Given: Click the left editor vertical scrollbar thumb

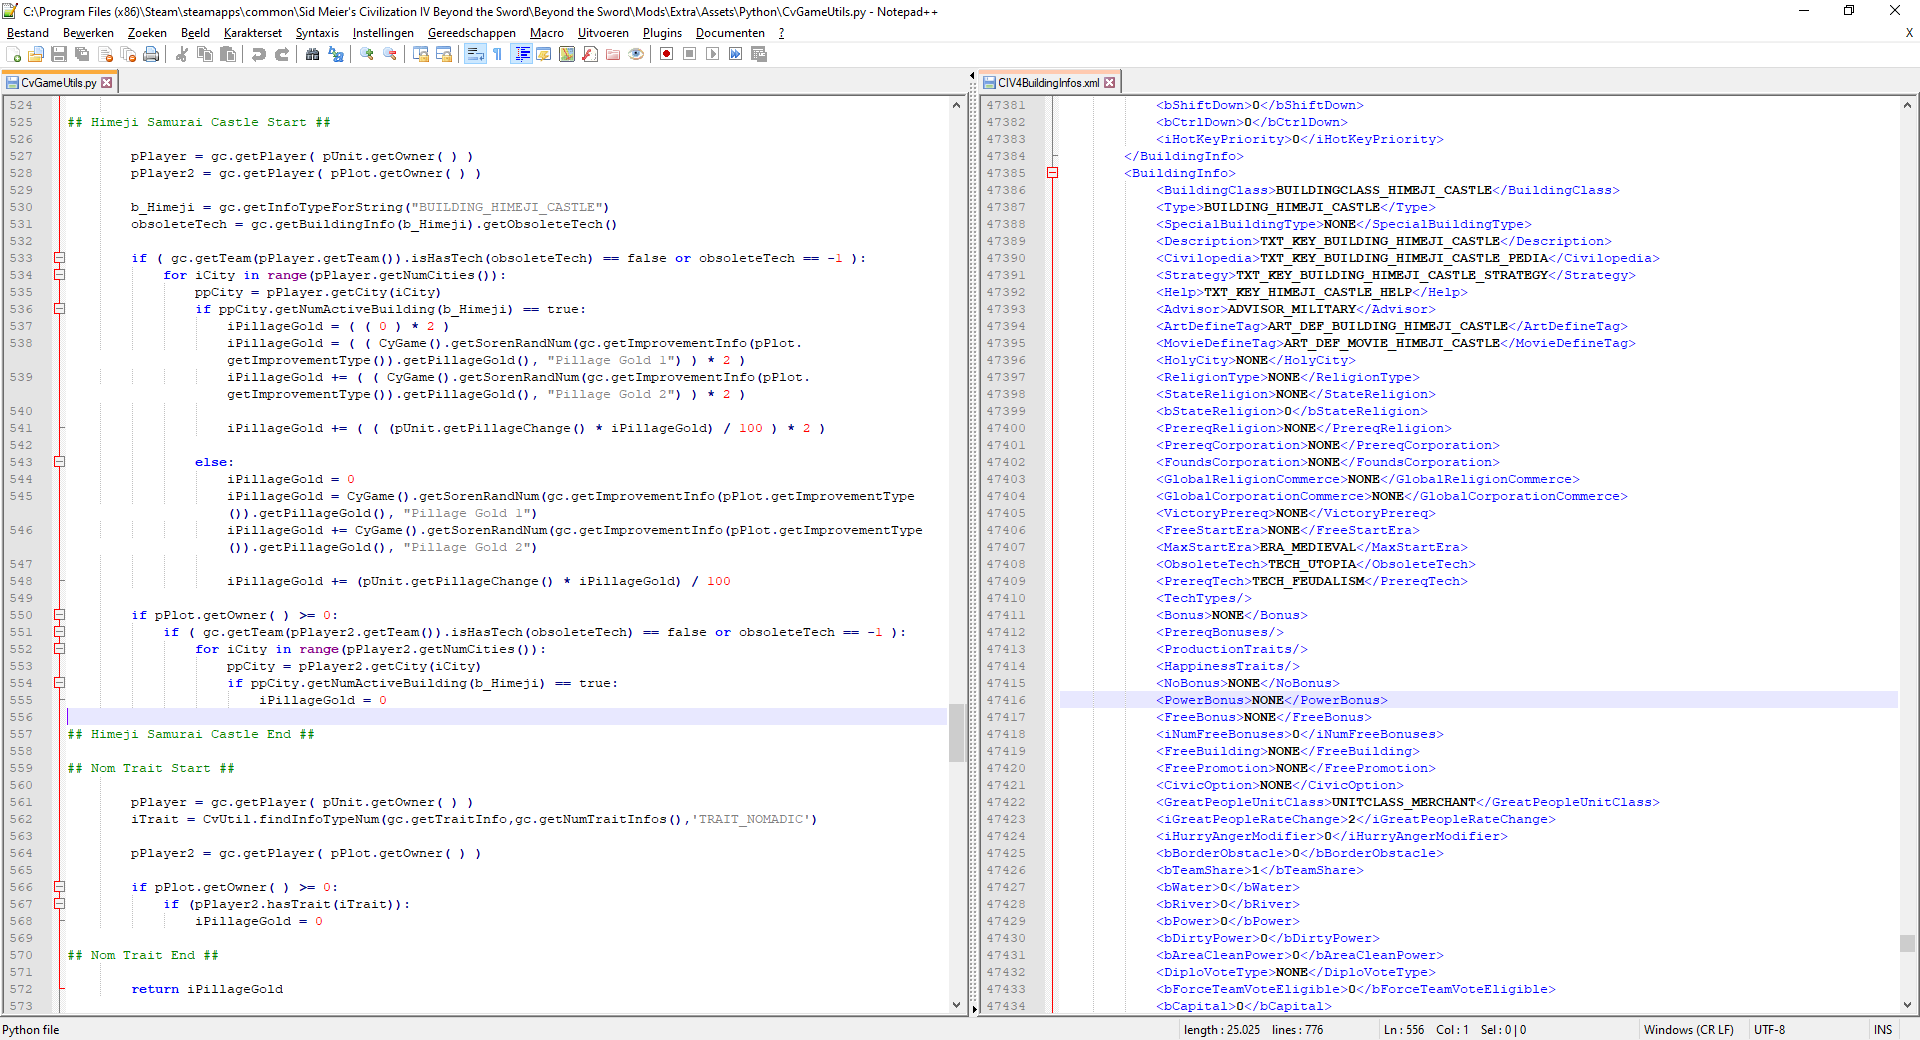Looking at the screenshot, I should [x=956, y=733].
